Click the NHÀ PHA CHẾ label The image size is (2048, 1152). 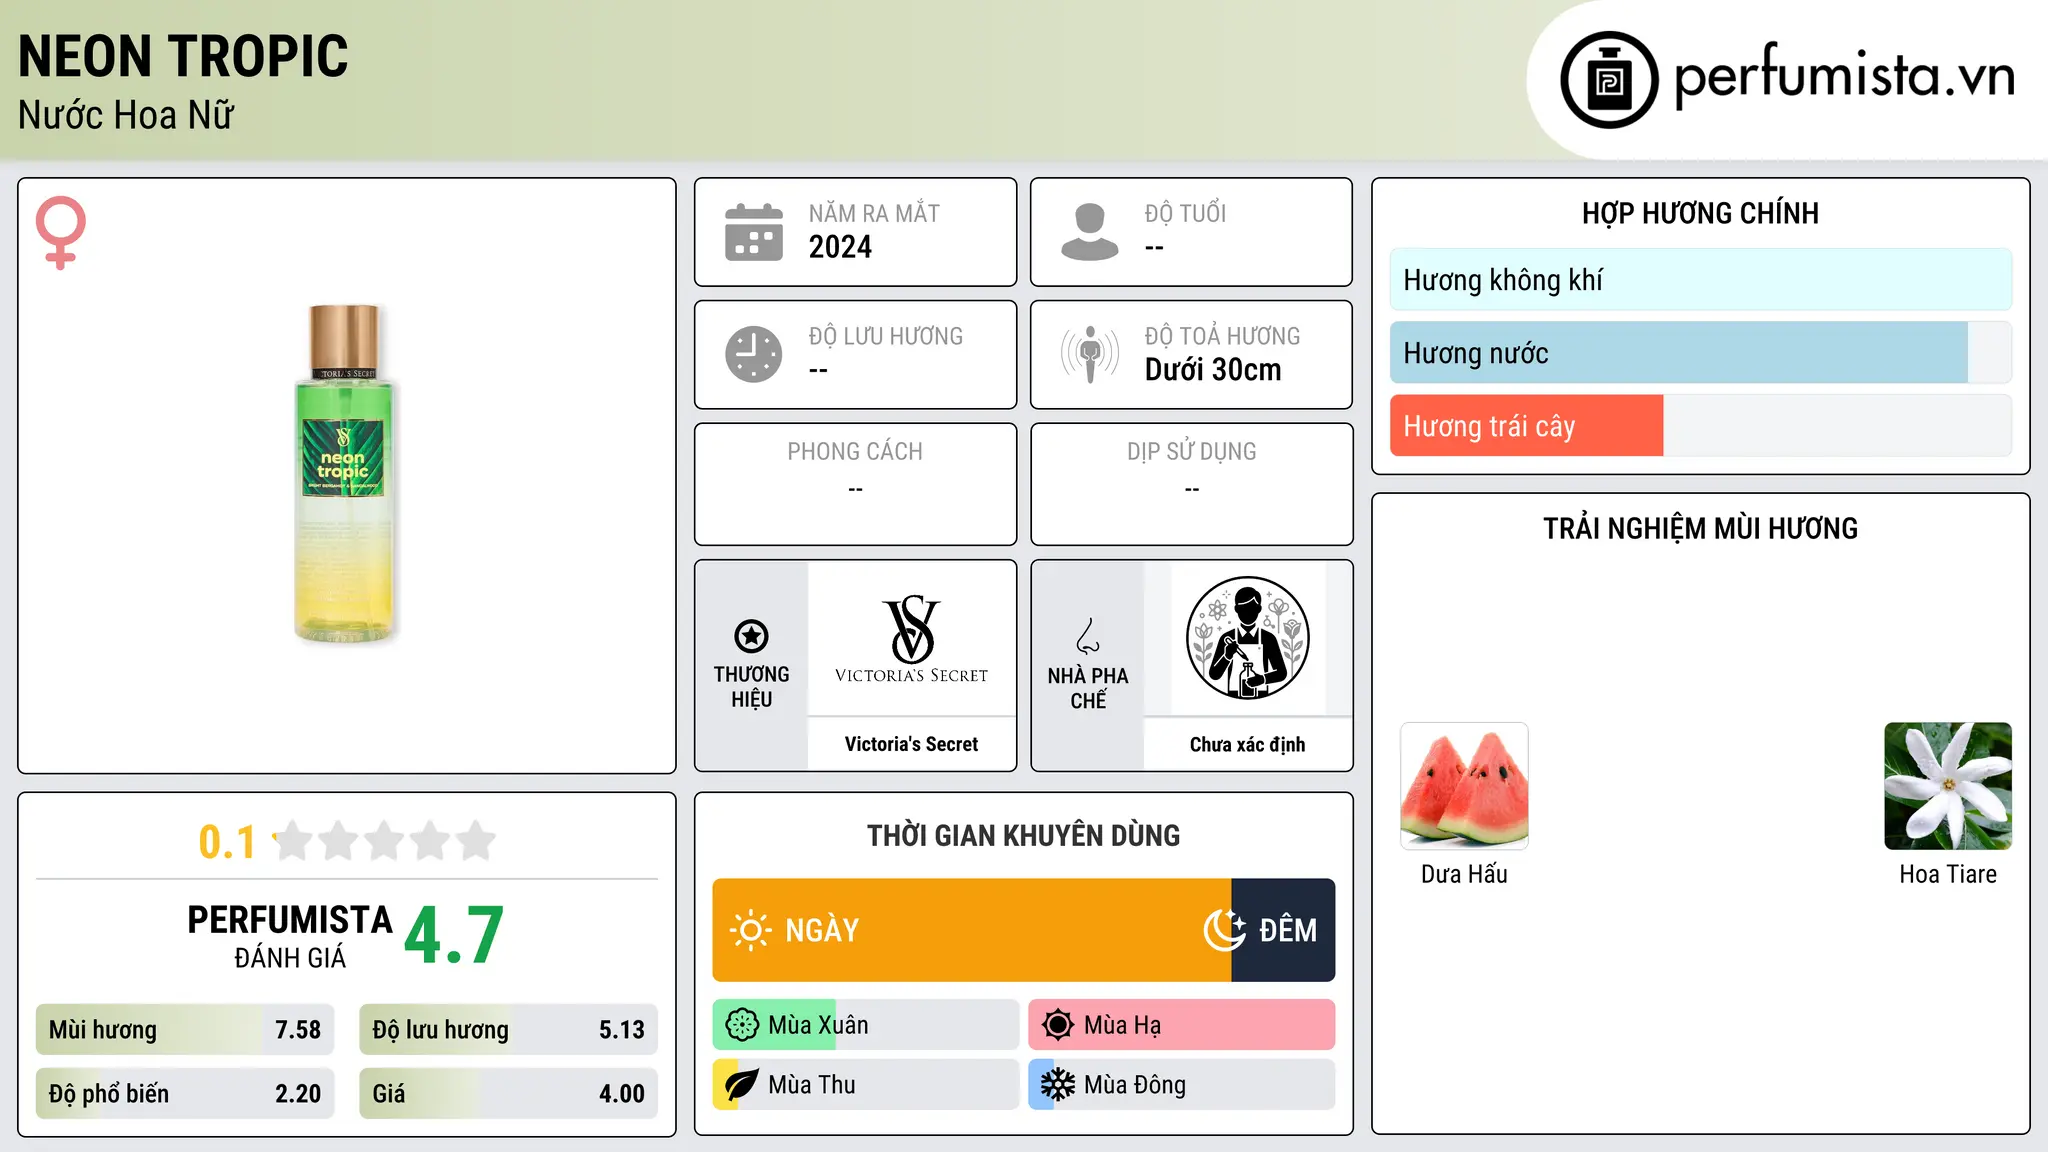pyautogui.click(x=1088, y=688)
